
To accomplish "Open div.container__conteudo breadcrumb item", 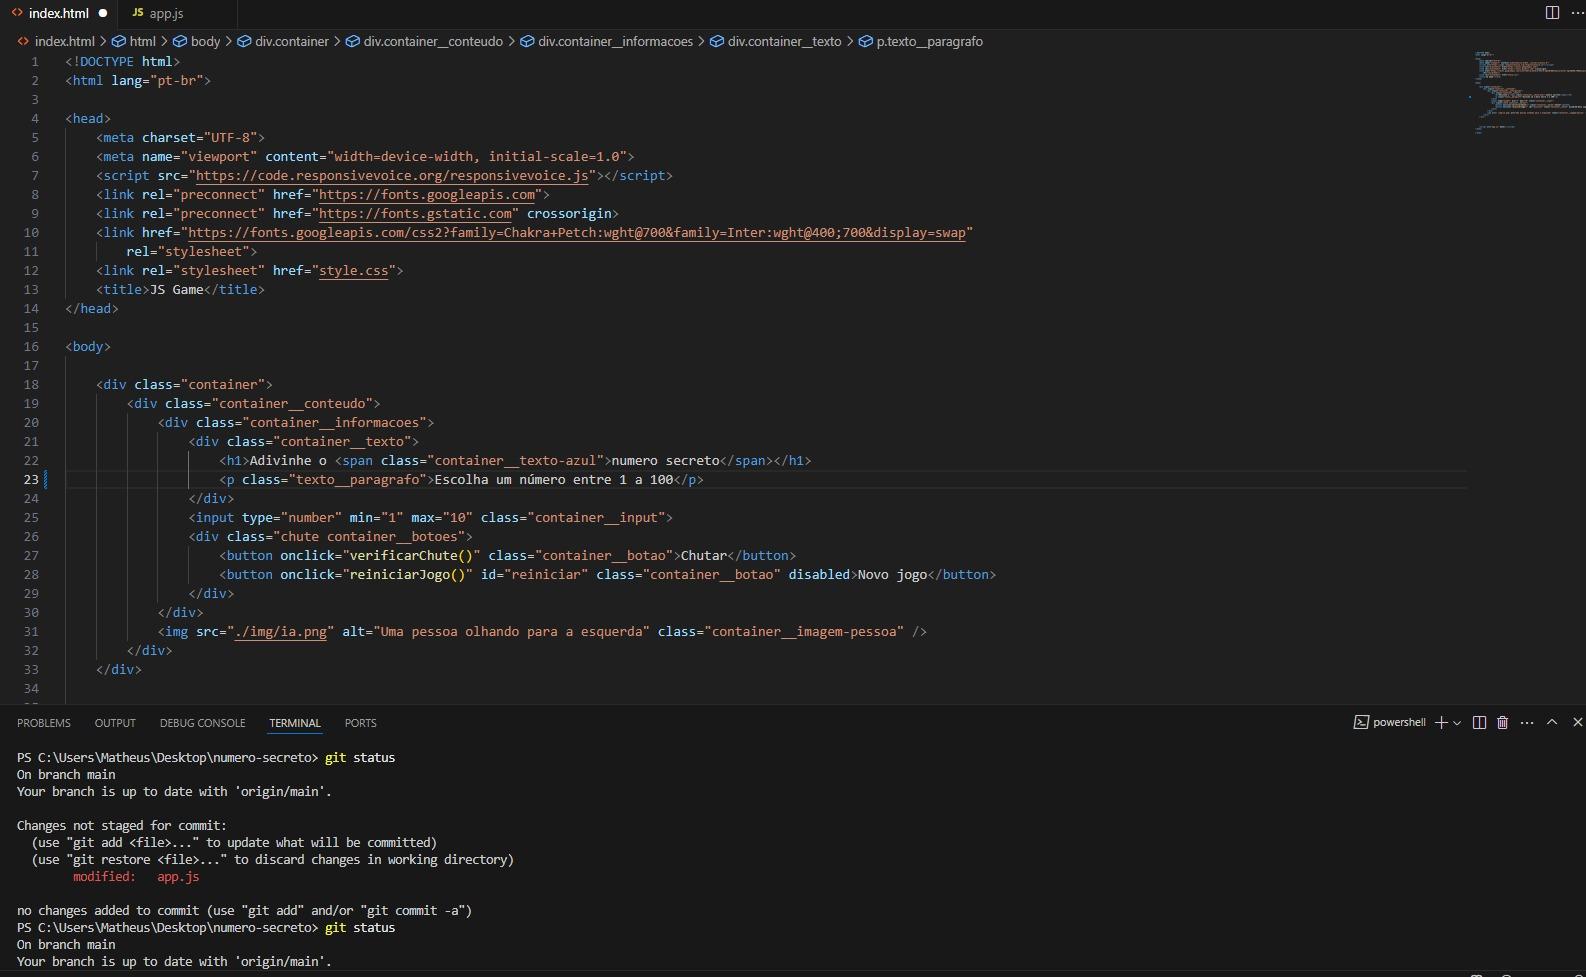I will tap(424, 41).
